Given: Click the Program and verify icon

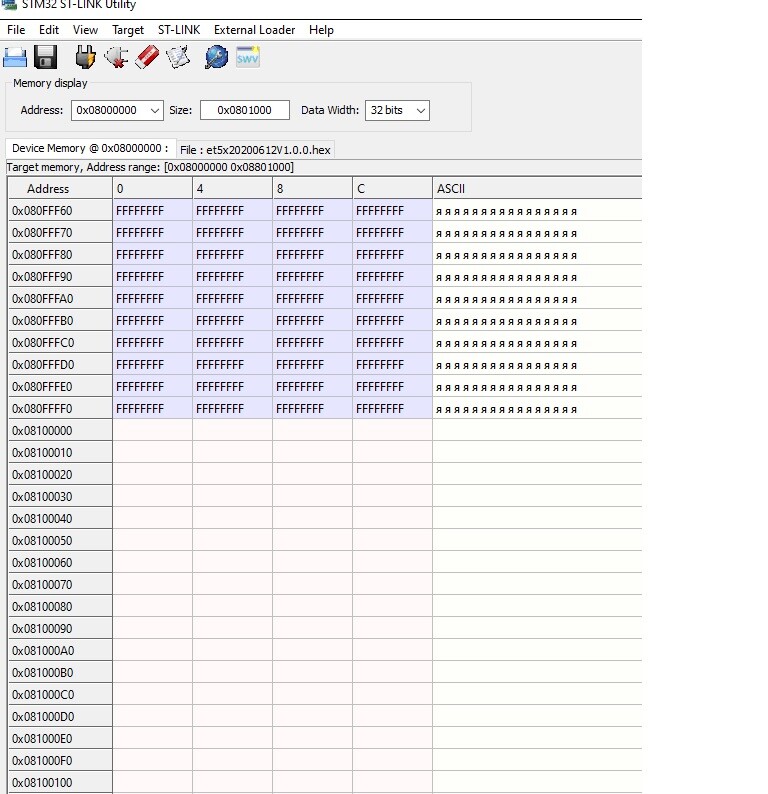Looking at the screenshot, I should click(178, 57).
